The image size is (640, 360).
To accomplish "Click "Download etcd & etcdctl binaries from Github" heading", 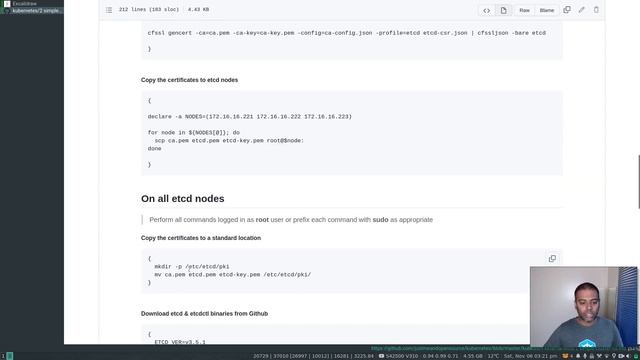I will tap(204, 314).
